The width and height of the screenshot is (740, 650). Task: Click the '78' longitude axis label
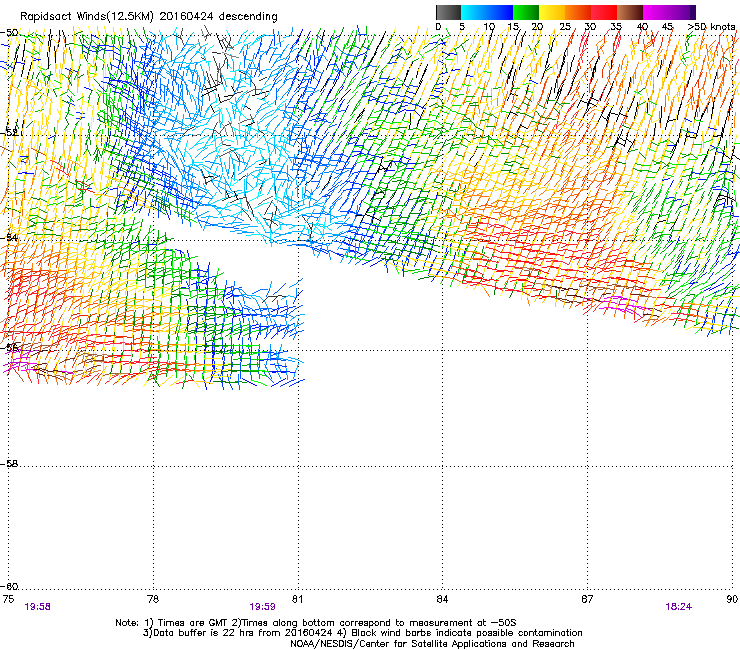pyautogui.click(x=153, y=599)
